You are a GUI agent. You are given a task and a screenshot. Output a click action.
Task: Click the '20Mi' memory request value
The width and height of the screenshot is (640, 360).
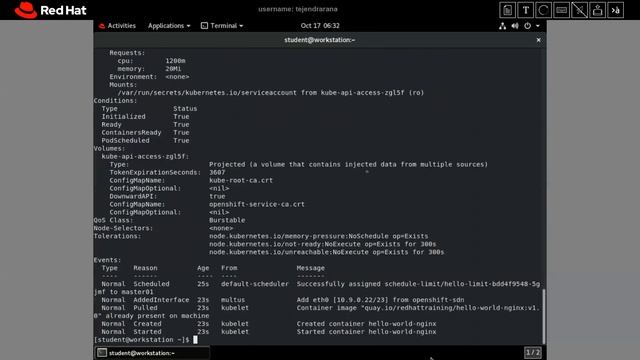[x=173, y=69]
